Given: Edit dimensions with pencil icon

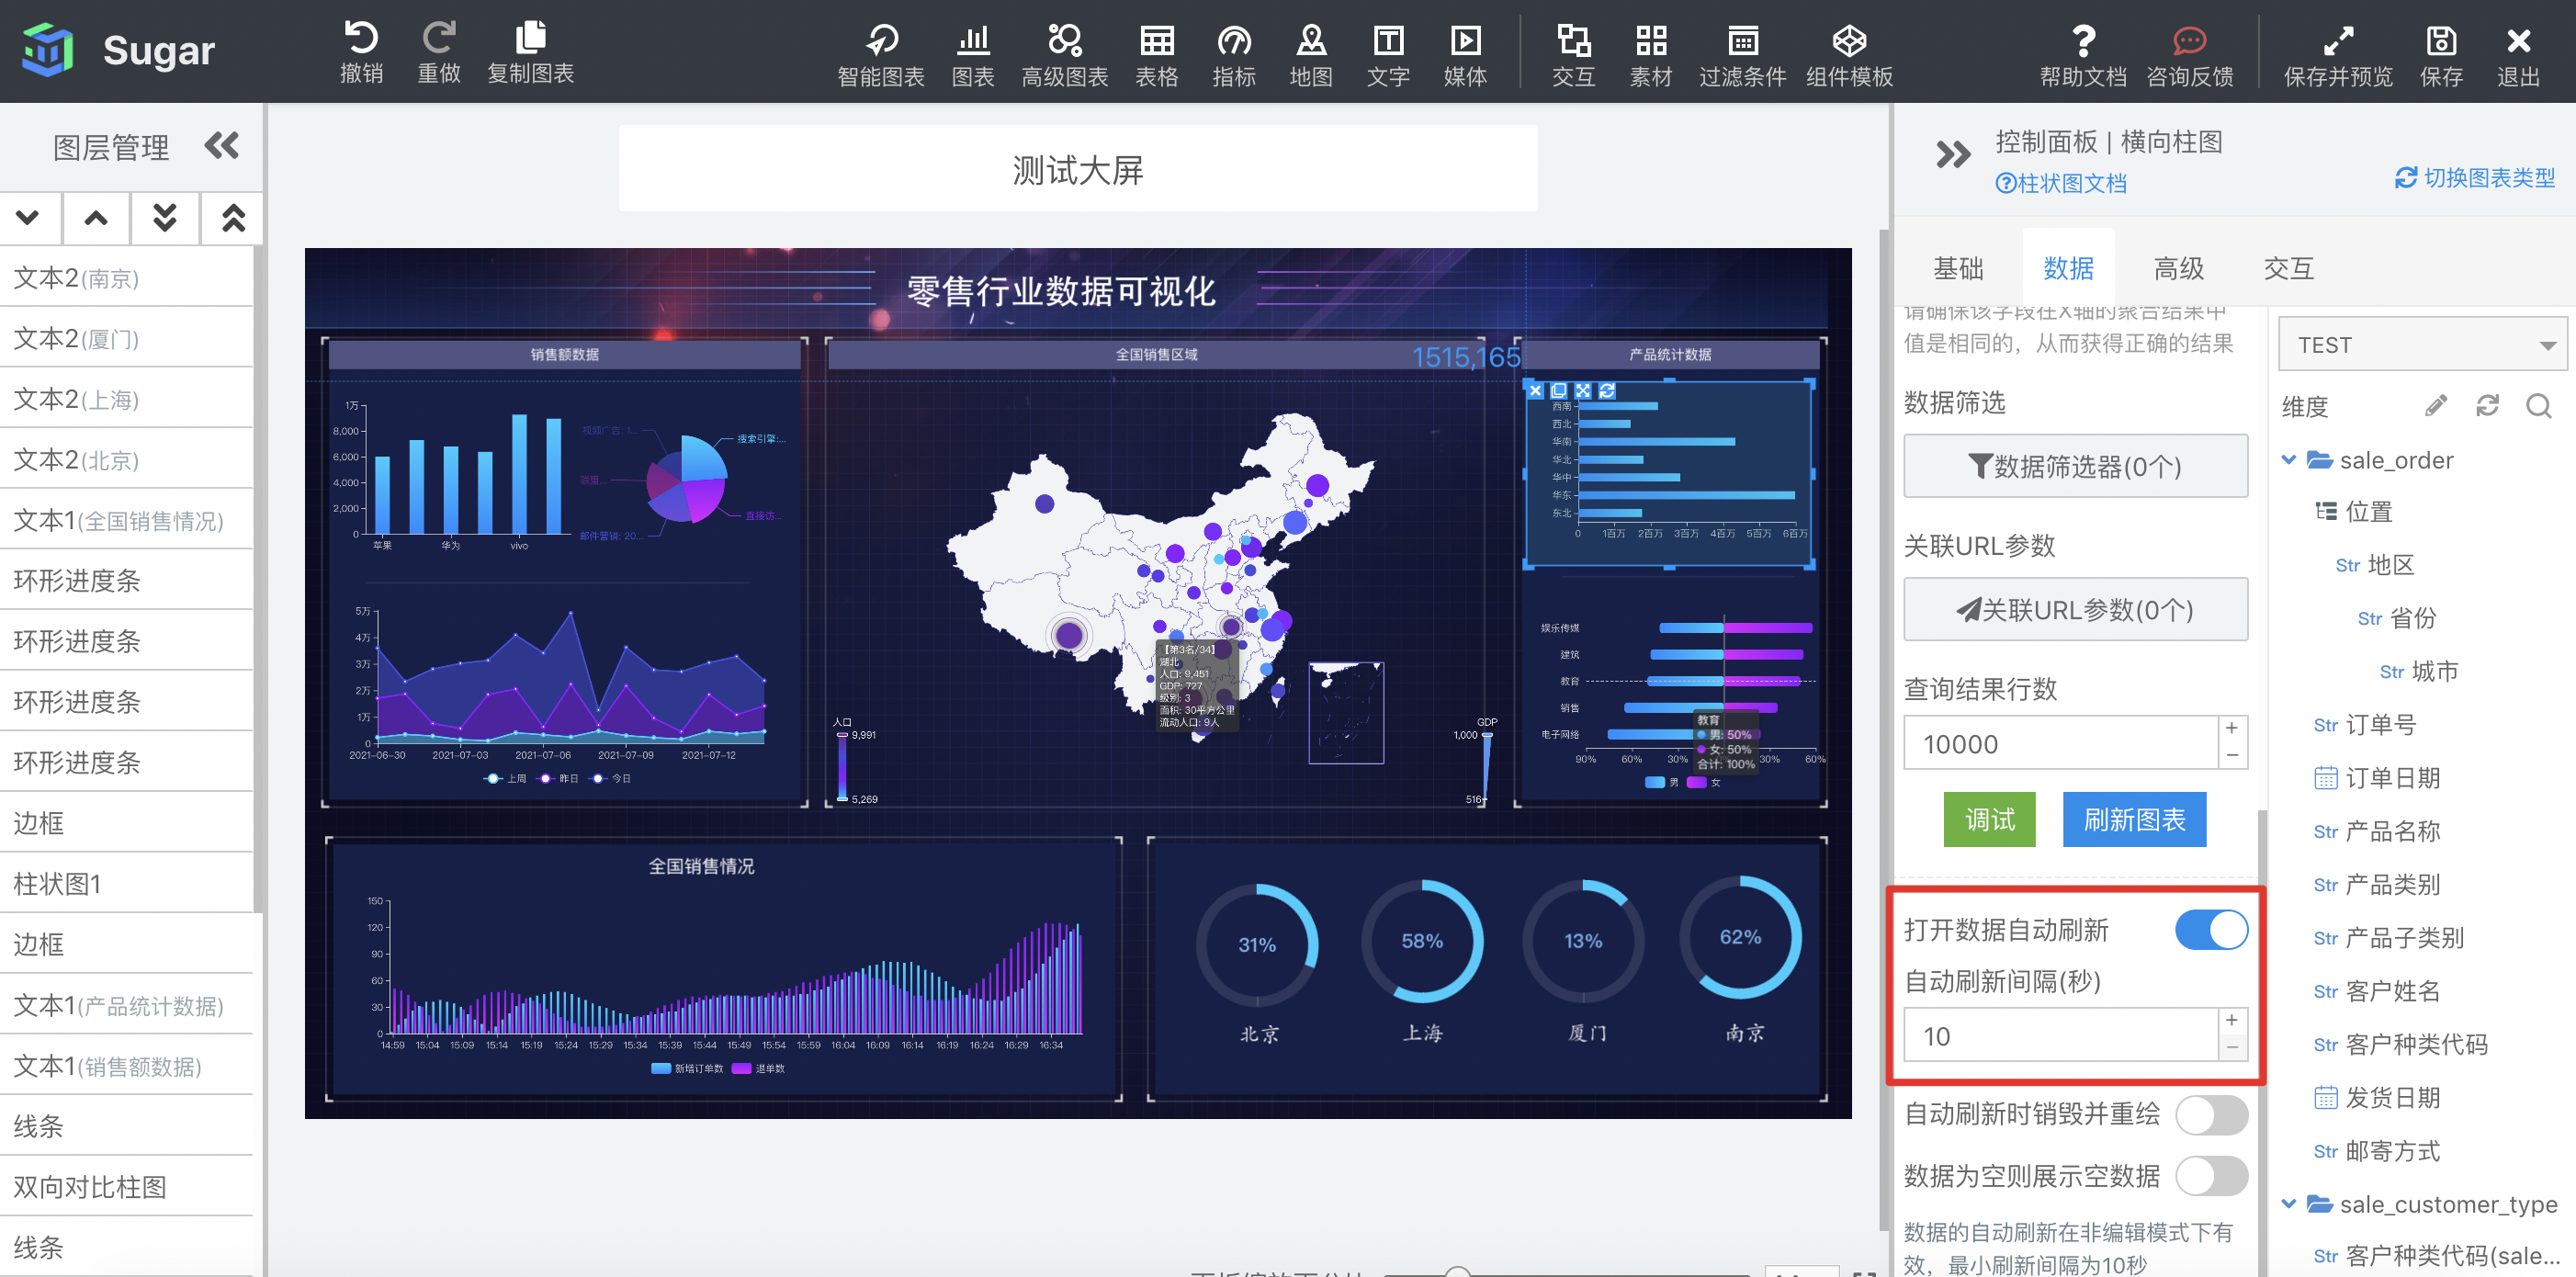Looking at the screenshot, I should coord(2435,405).
